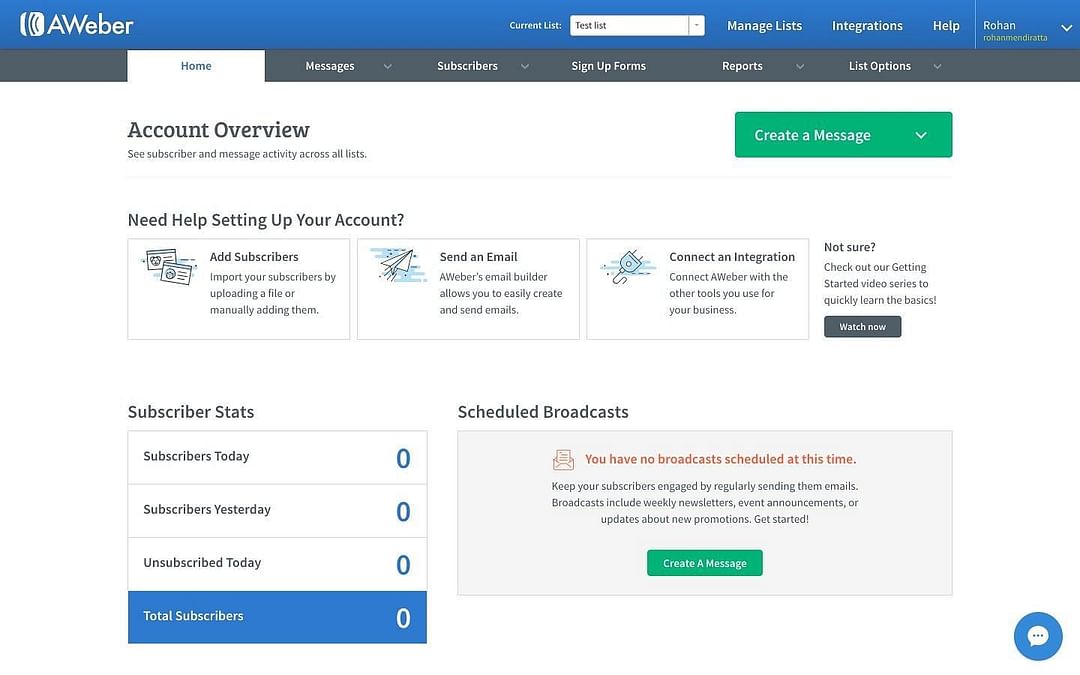Open the live chat bubble icon

(1037, 636)
